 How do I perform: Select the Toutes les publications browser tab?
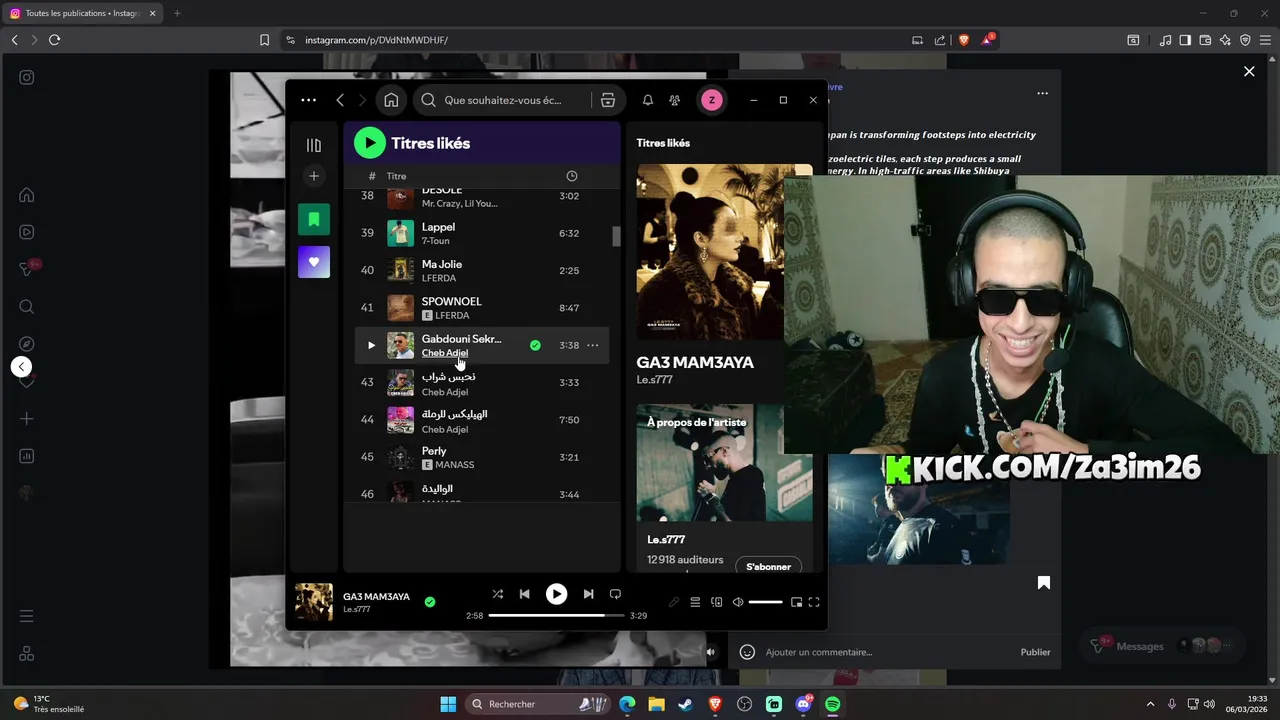83,13
